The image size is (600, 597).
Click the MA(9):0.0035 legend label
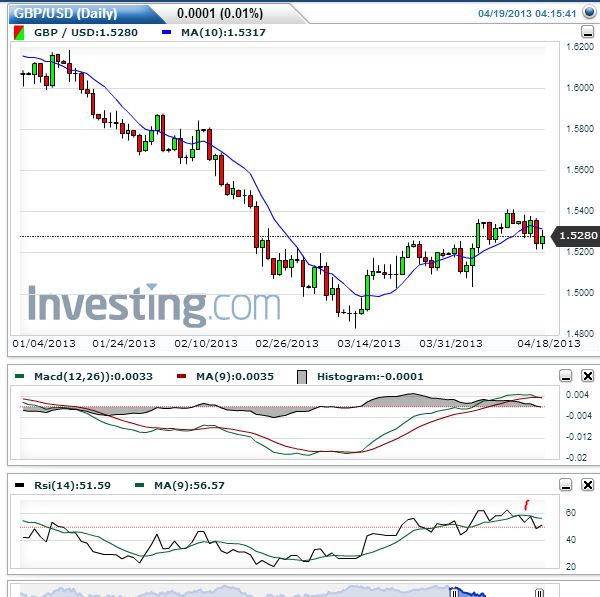235,377
